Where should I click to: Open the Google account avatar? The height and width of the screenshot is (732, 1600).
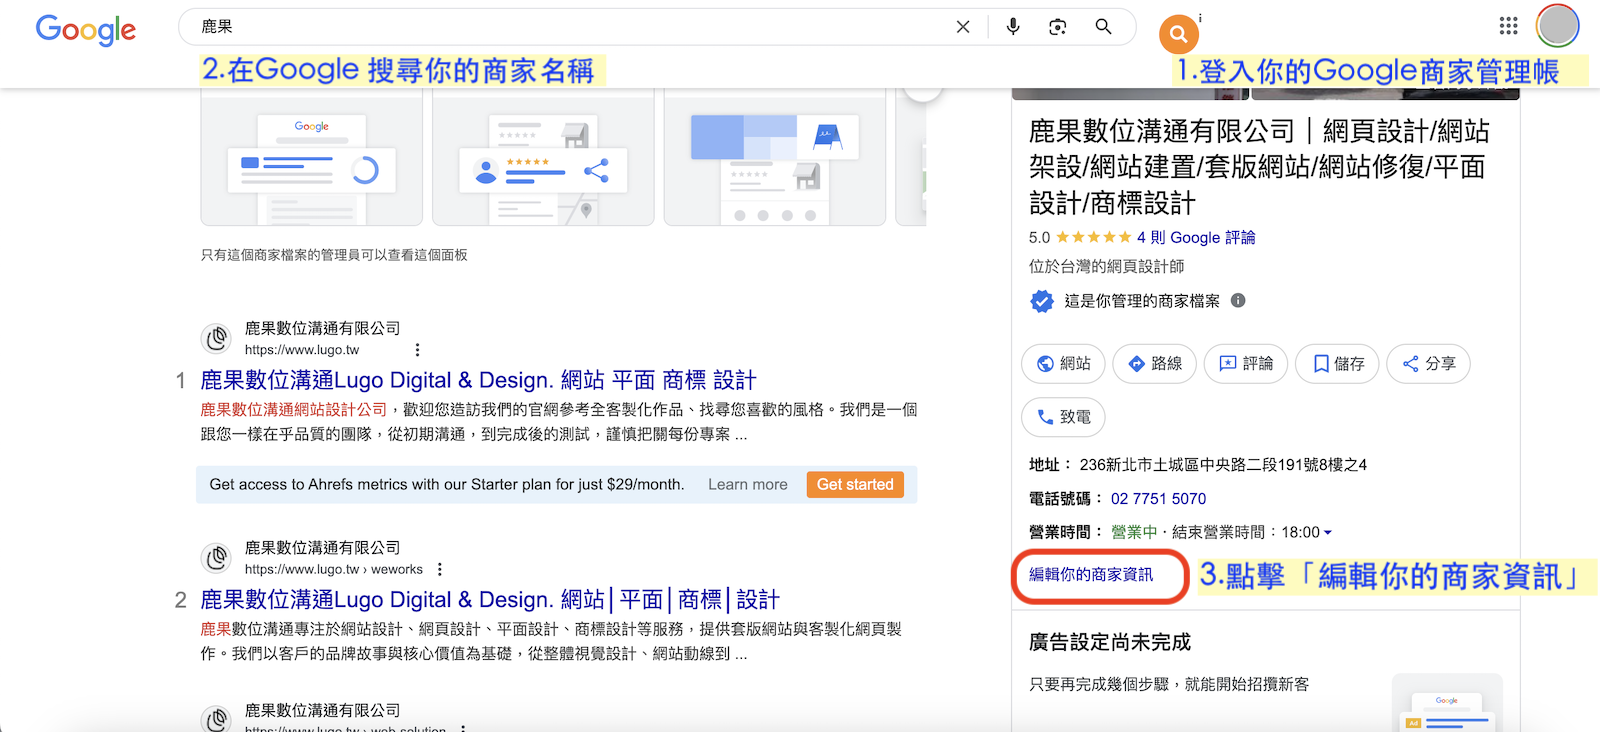(x=1558, y=26)
